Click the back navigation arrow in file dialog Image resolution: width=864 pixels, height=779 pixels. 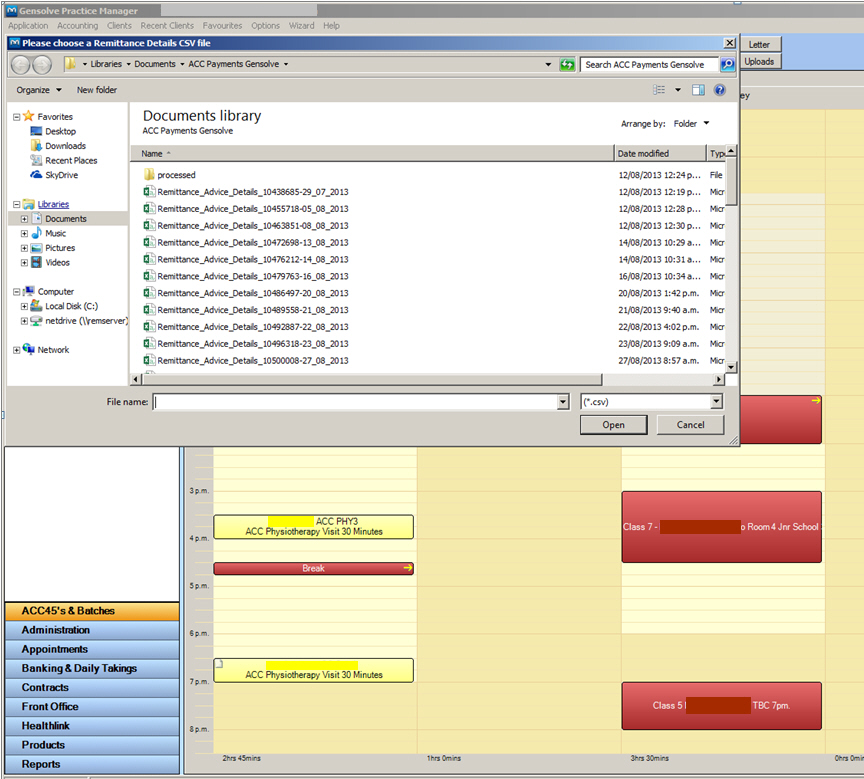click(x=20, y=65)
